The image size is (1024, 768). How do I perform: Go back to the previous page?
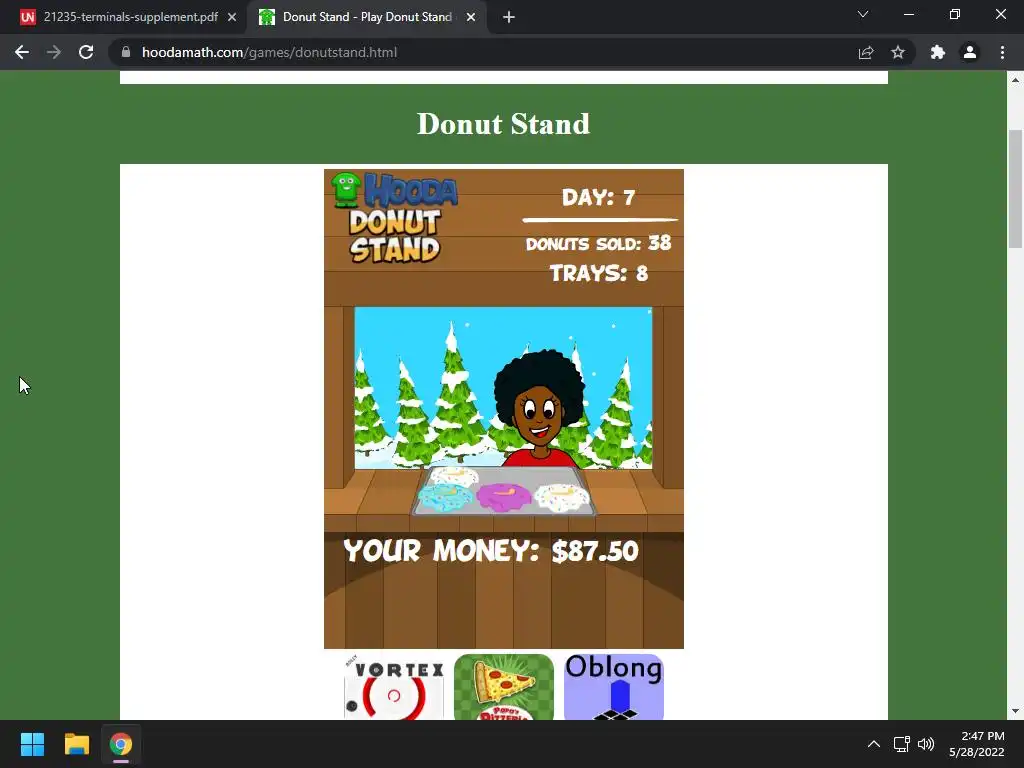22,52
